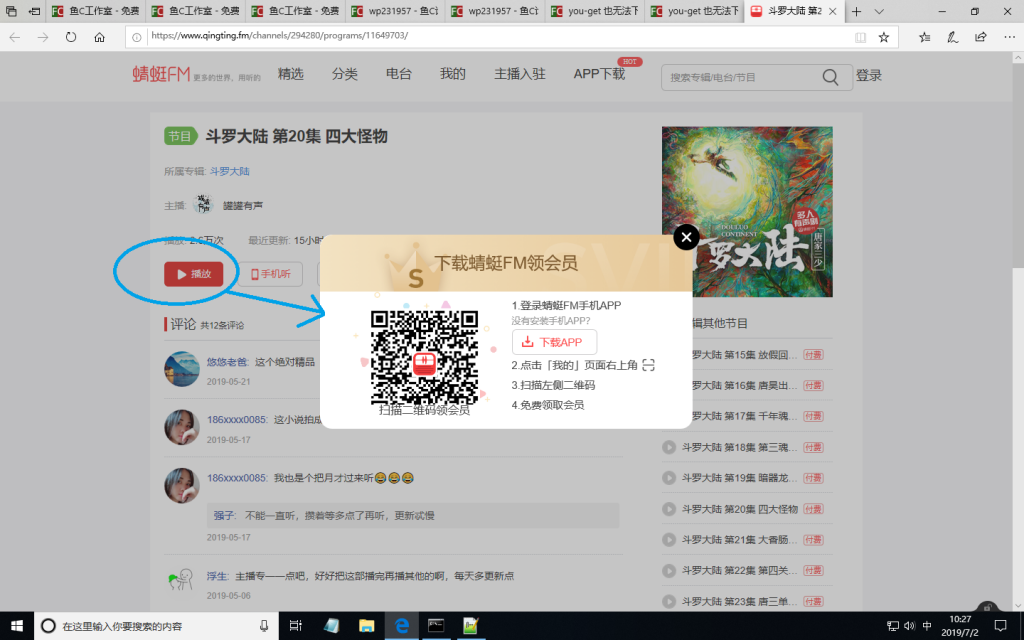1024x640 pixels.
Task: Click 付费 badge on 第17集 千年魂 row
Action: 813,416
